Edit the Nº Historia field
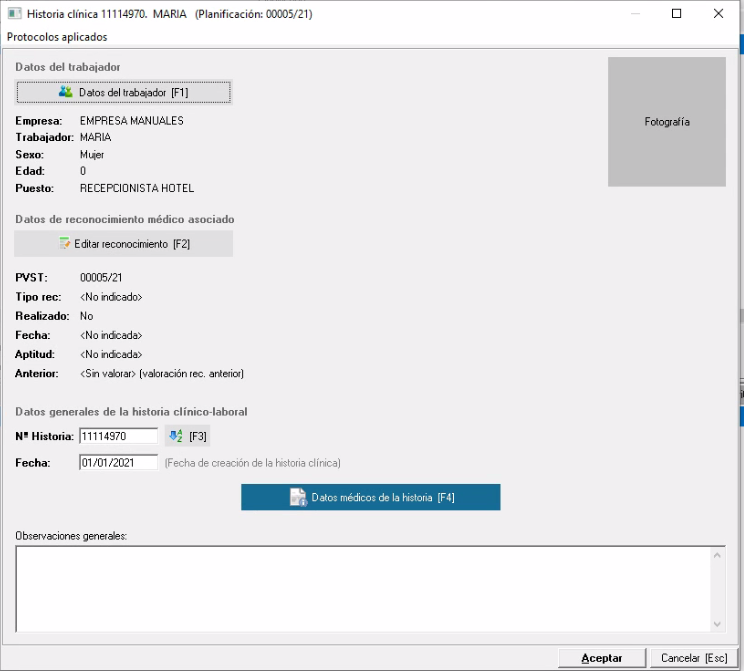Viewport: 744px width, 671px height. tap(118, 436)
